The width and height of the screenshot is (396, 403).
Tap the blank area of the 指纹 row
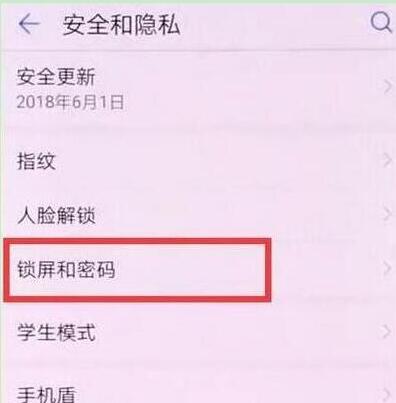(217, 161)
